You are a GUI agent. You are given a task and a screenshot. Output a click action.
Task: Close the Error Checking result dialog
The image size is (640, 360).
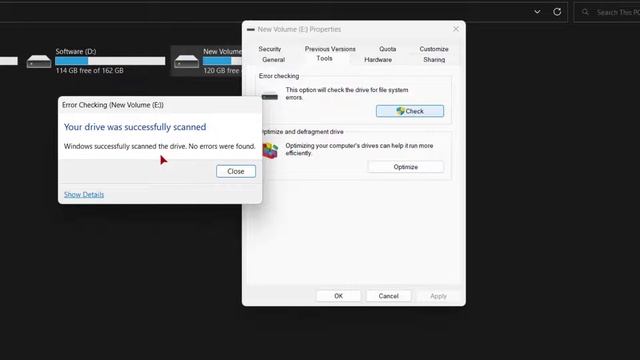coord(236,171)
